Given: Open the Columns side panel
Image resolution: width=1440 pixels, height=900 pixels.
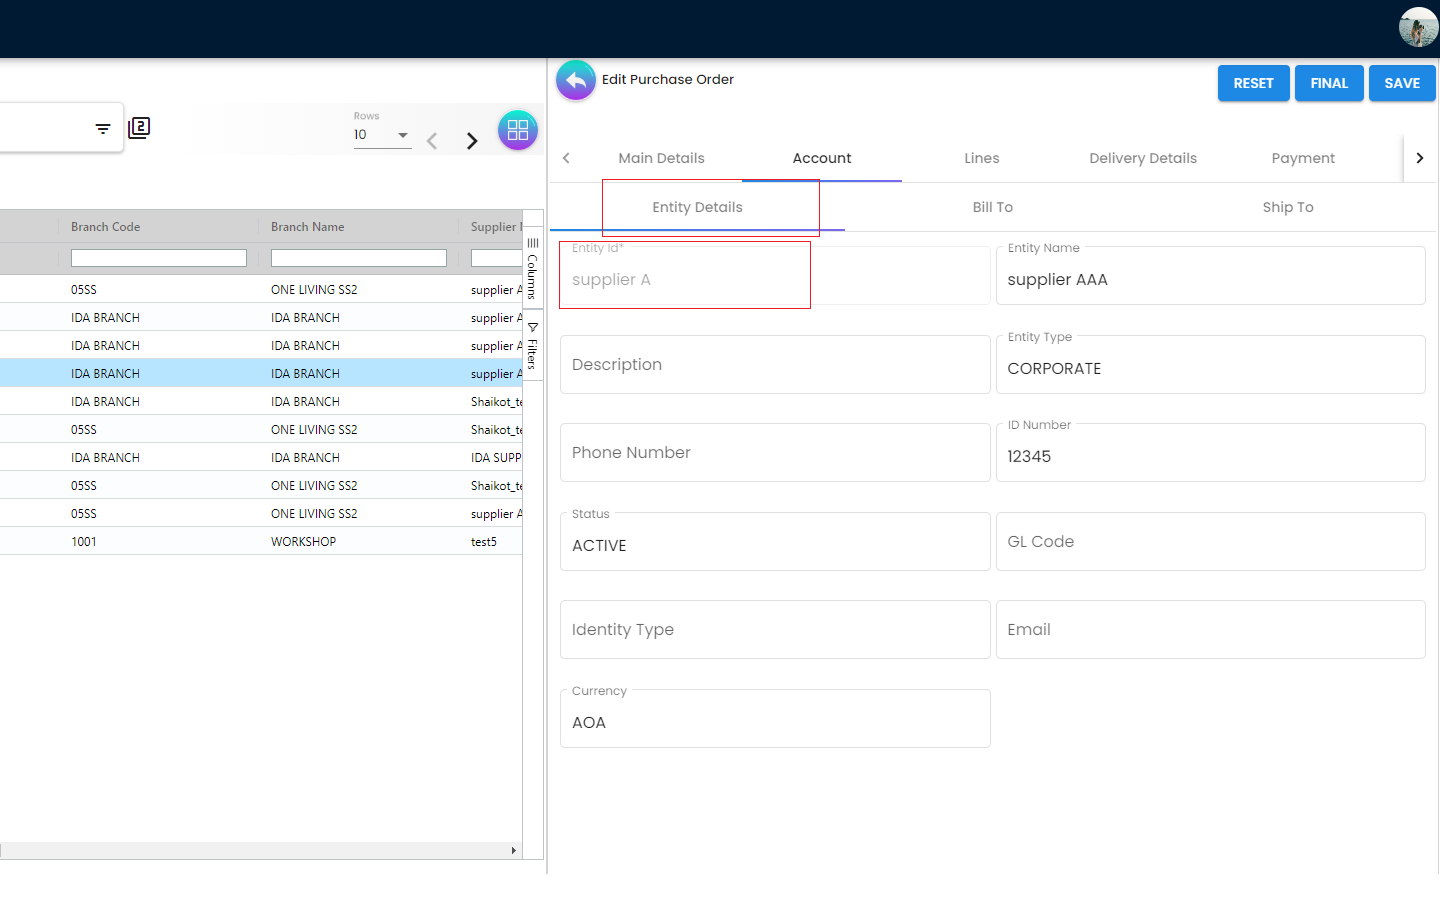Looking at the screenshot, I should click(x=533, y=268).
